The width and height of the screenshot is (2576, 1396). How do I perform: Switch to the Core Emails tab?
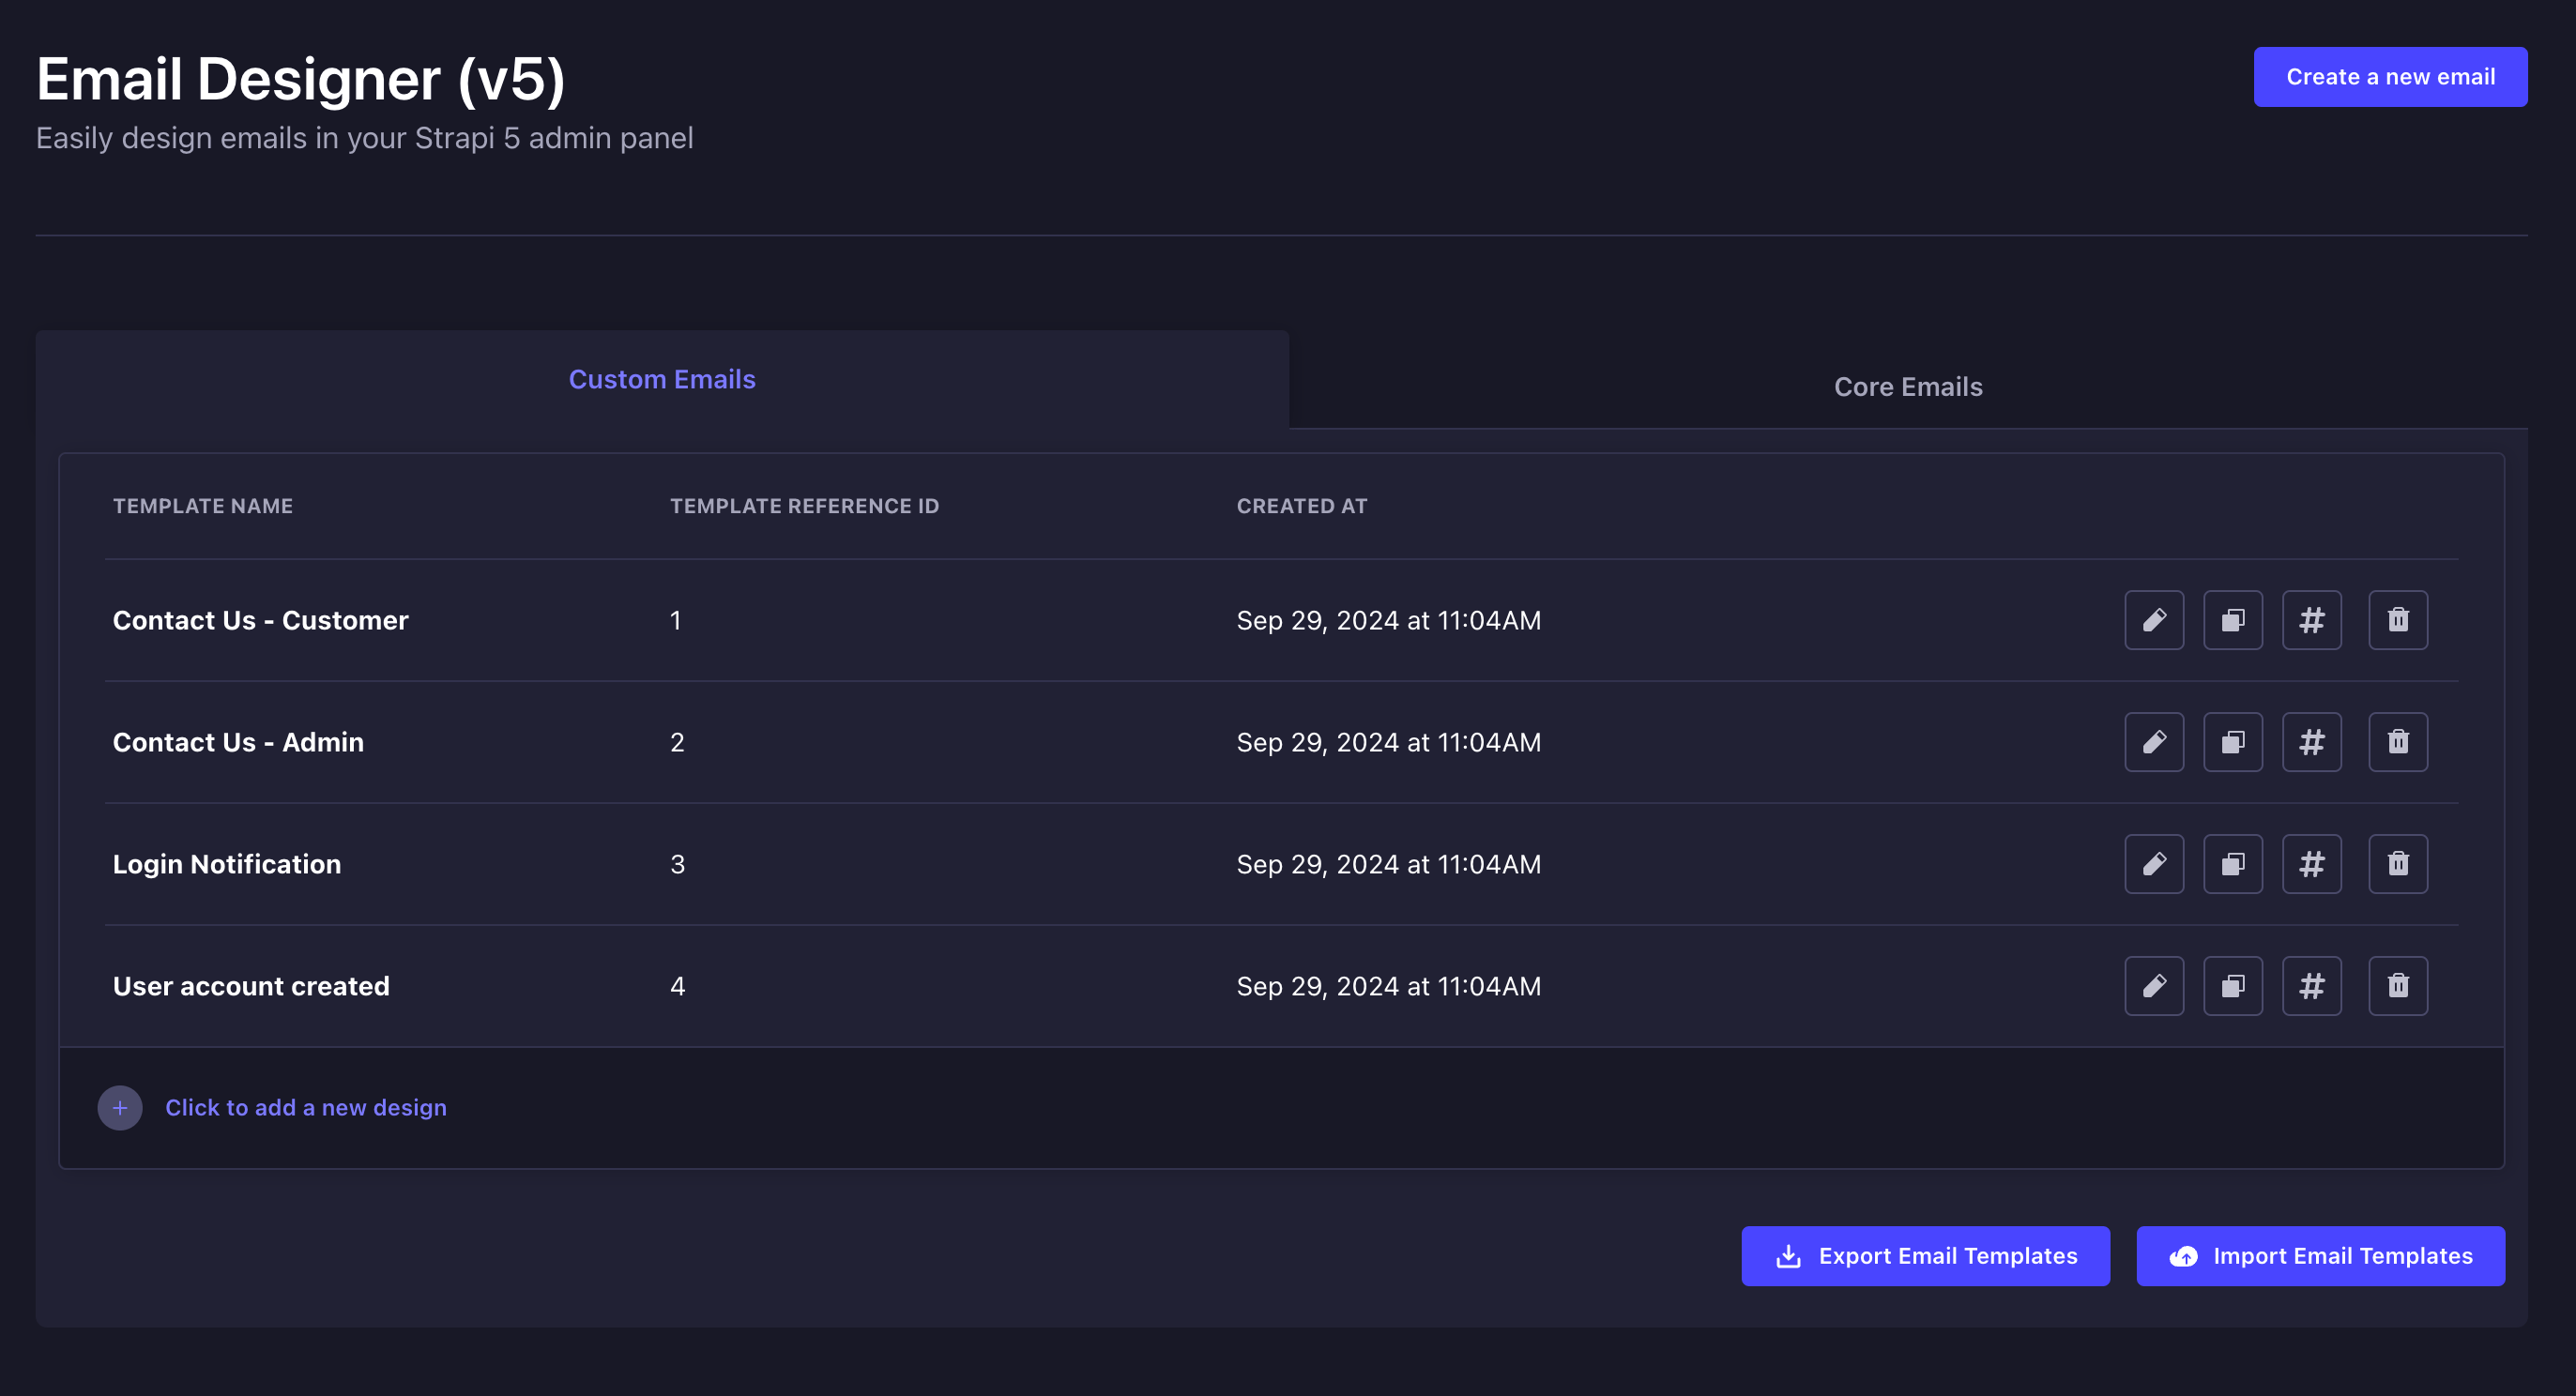1907,387
